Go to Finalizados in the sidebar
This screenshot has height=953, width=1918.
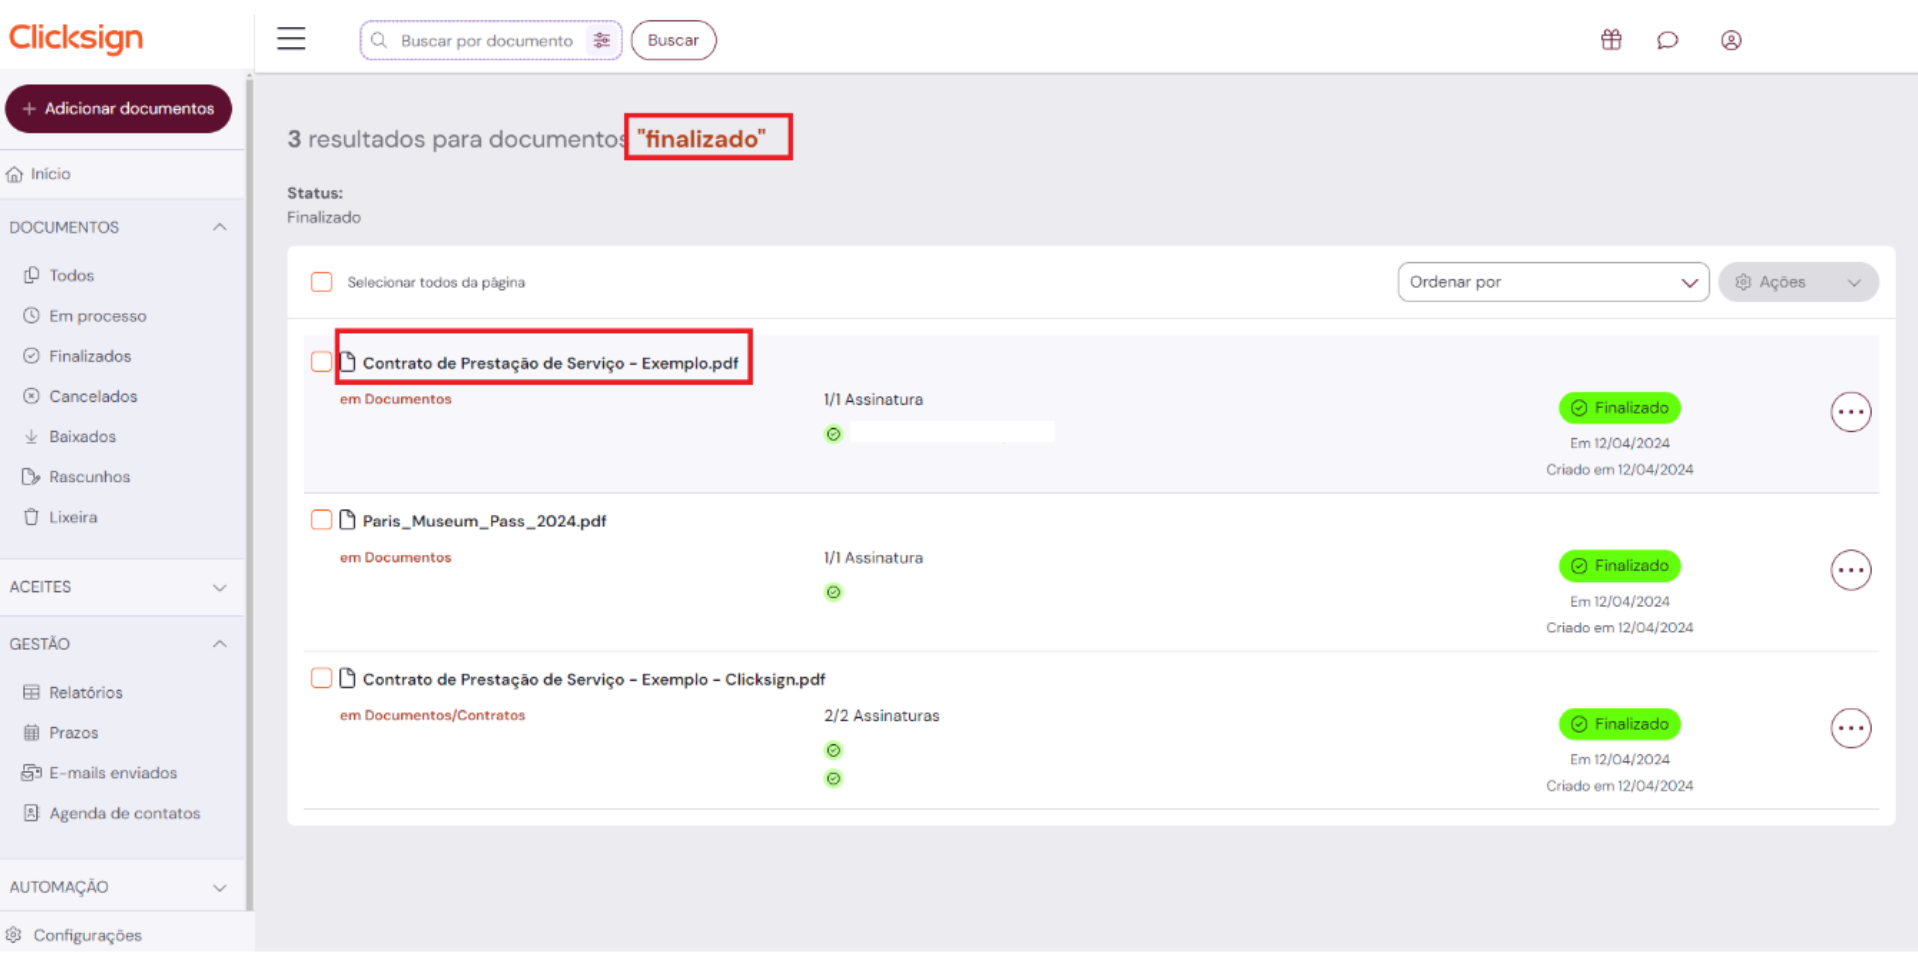click(90, 356)
